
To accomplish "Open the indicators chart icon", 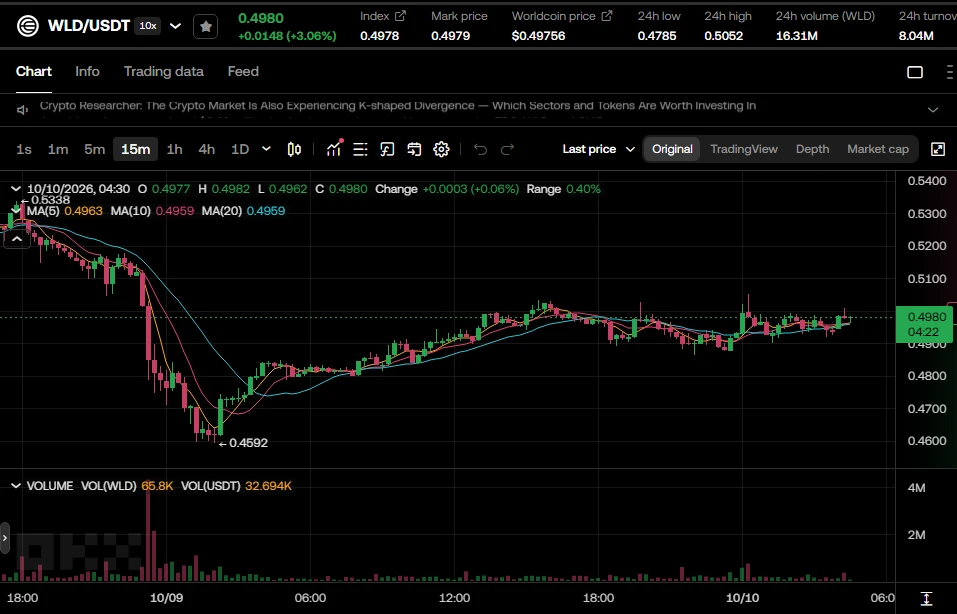I will tap(334, 149).
